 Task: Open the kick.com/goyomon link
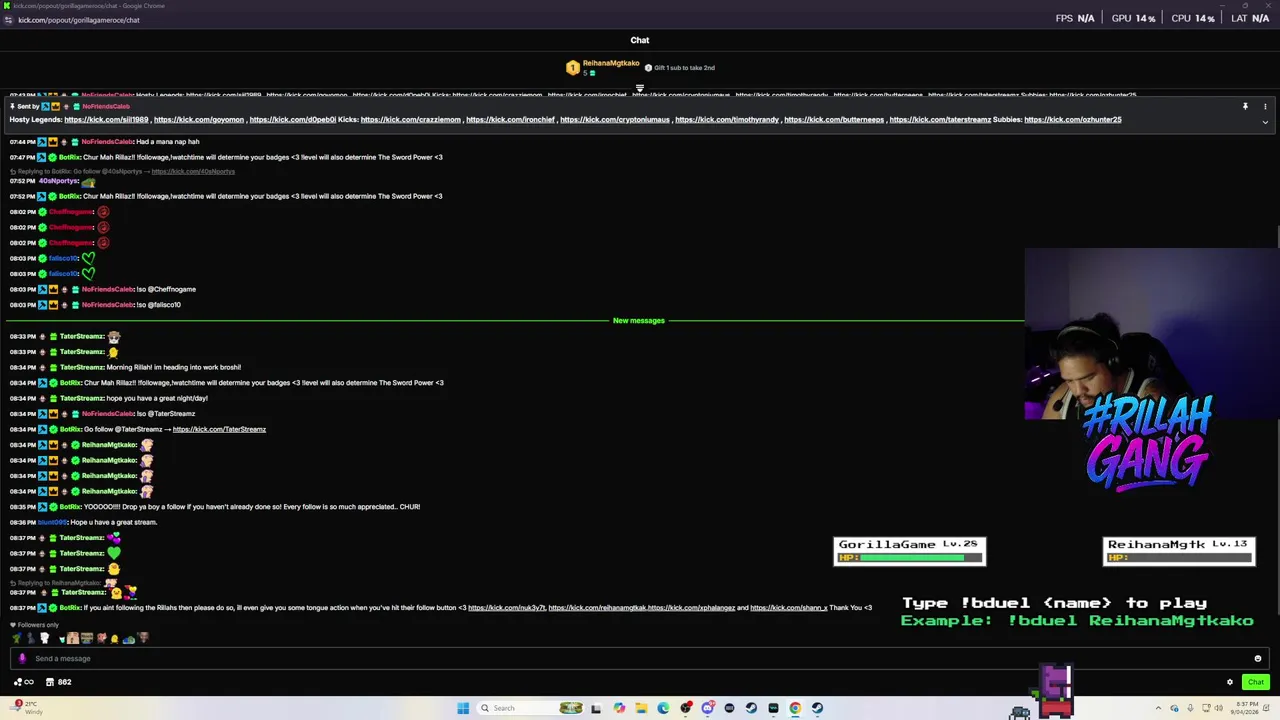pos(199,120)
